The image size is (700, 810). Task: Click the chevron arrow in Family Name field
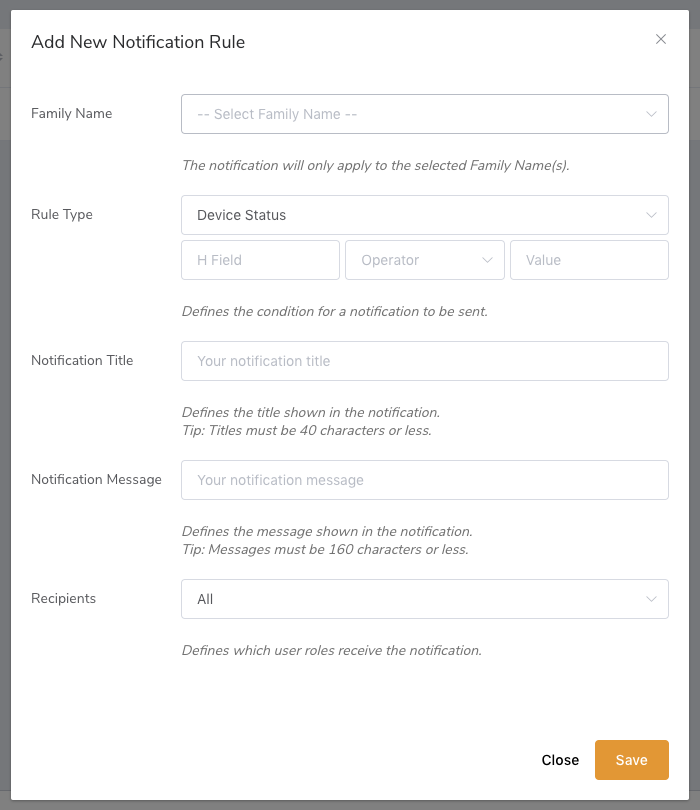click(651, 114)
